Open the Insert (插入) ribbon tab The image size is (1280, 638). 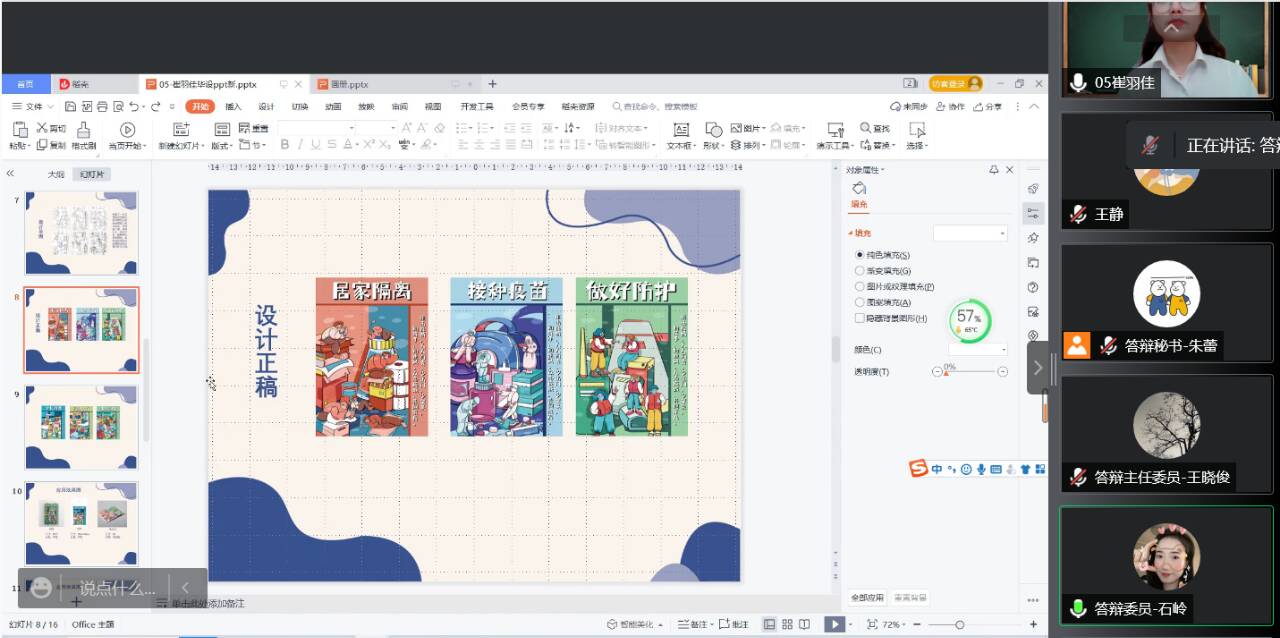coord(233,107)
